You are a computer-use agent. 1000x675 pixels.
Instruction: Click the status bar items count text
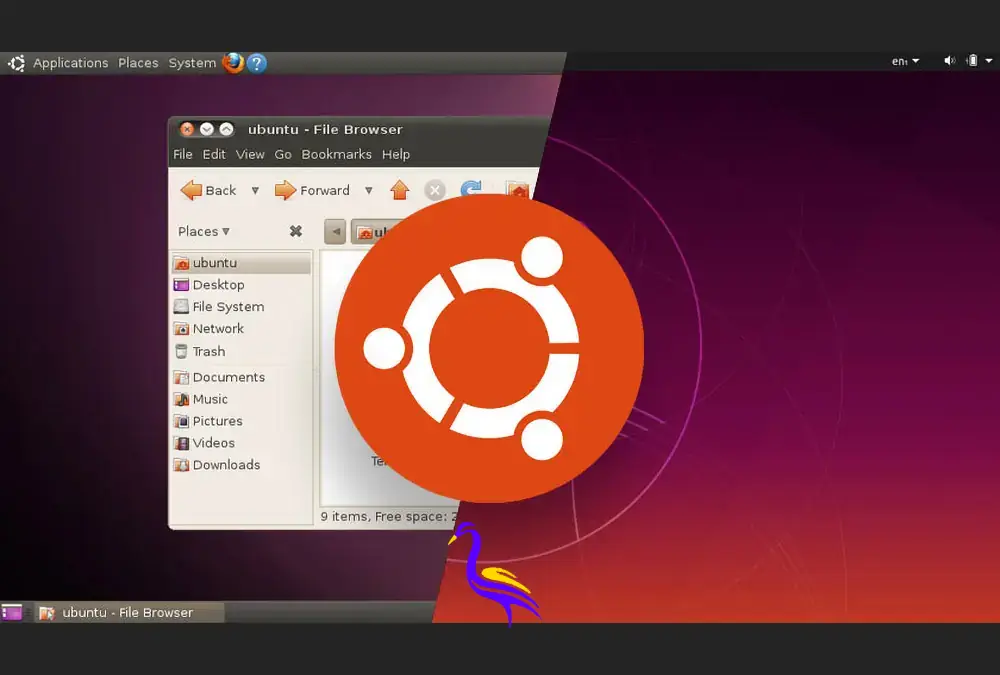tap(389, 516)
